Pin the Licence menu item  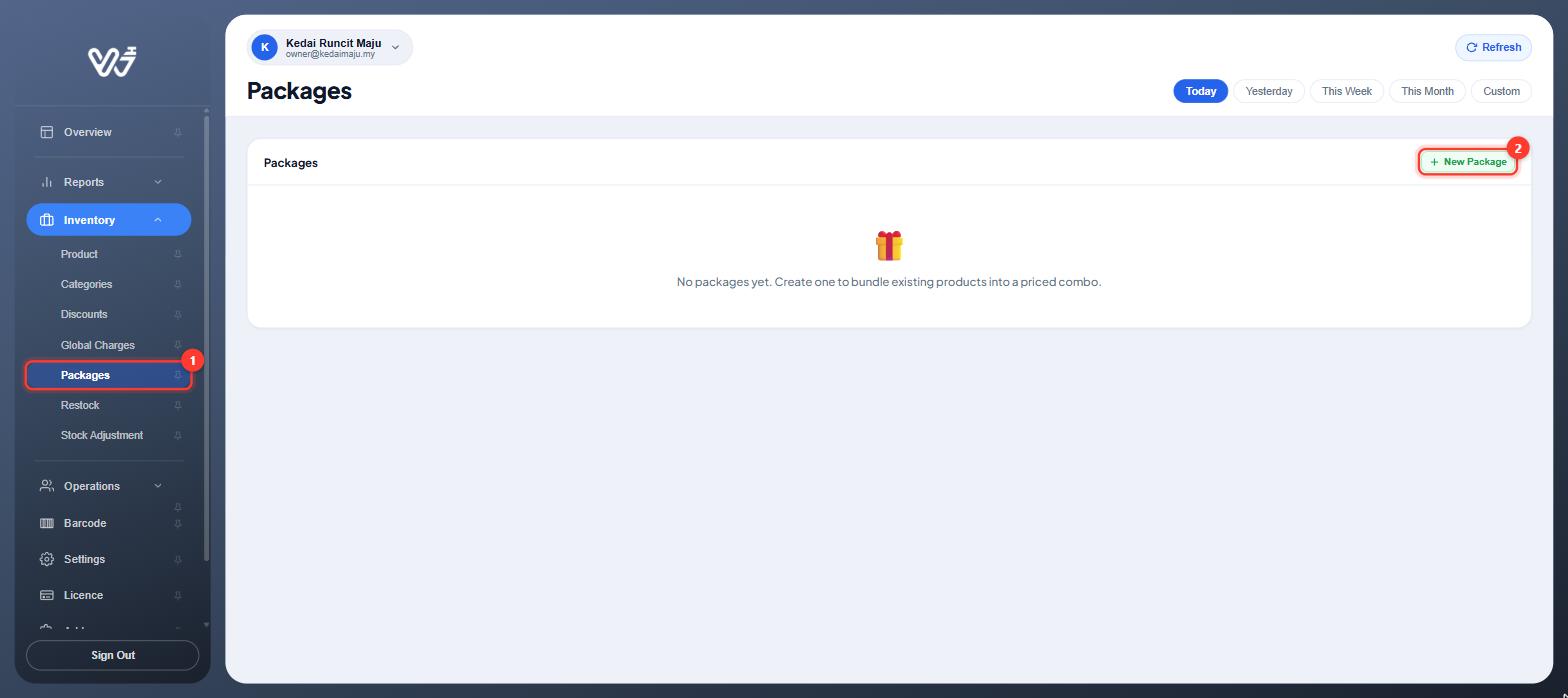click(178, 595)
